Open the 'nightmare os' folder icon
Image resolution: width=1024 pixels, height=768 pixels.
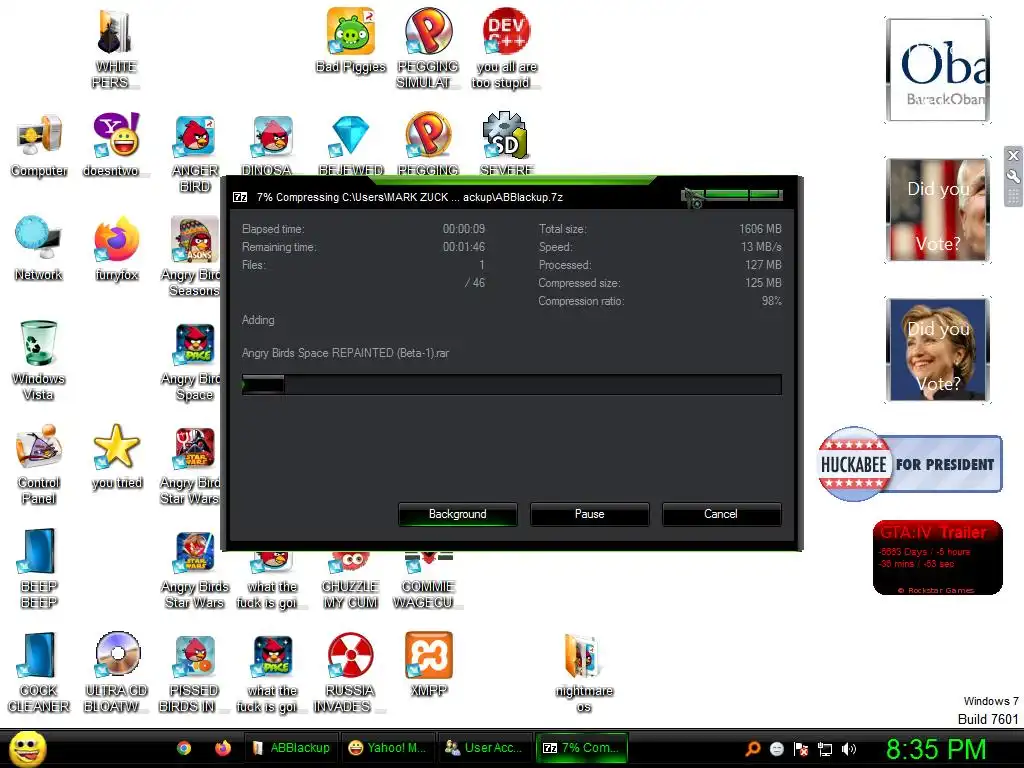(x=583, y=674)
